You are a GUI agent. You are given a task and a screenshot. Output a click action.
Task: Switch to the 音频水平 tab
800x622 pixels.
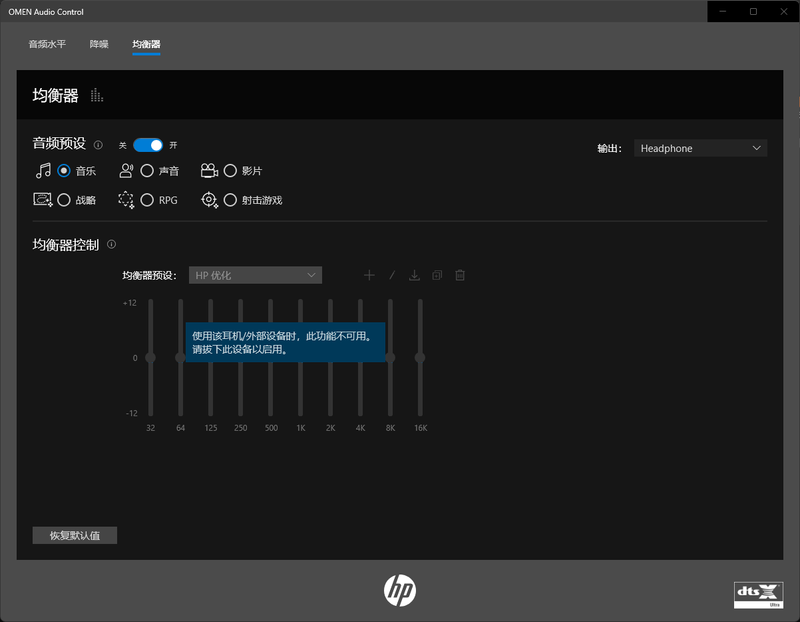tap(47, 44)
